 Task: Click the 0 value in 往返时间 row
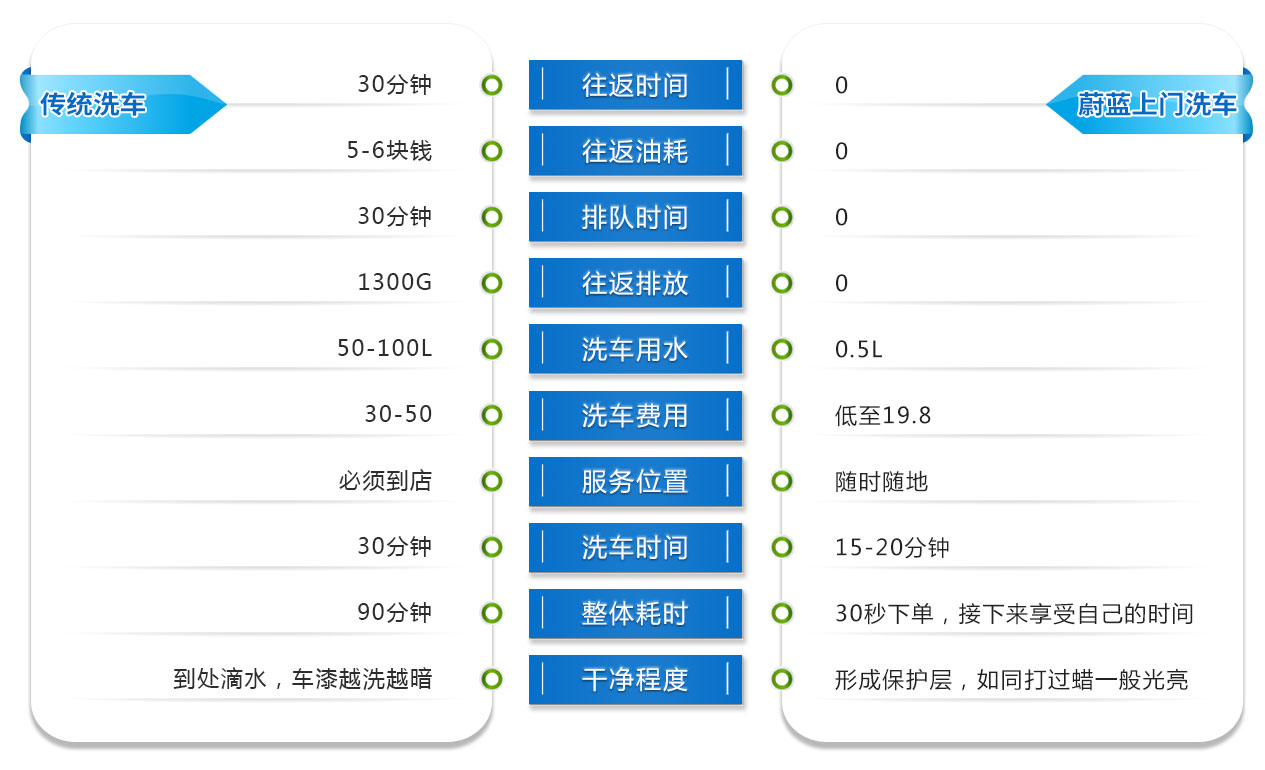pos(841,85)
